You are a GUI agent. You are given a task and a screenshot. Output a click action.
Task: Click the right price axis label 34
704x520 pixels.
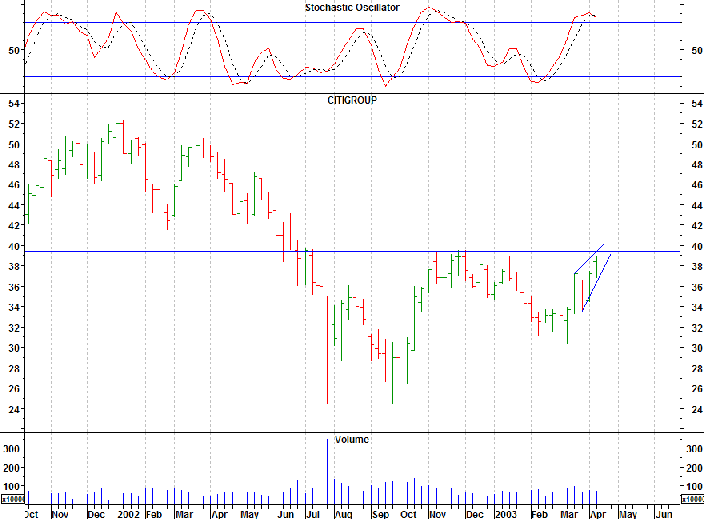pyautogui.click(x=696, y=307)
